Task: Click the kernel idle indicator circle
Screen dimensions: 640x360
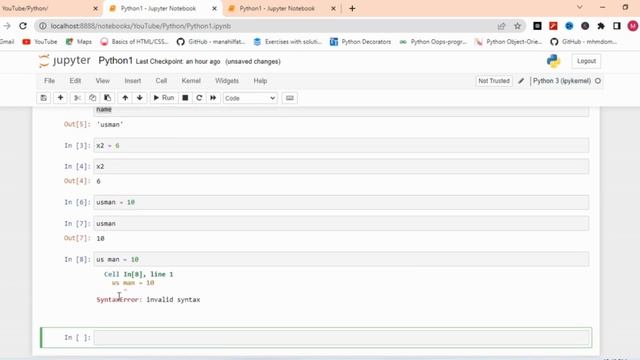Action: (x=598, y=81)
